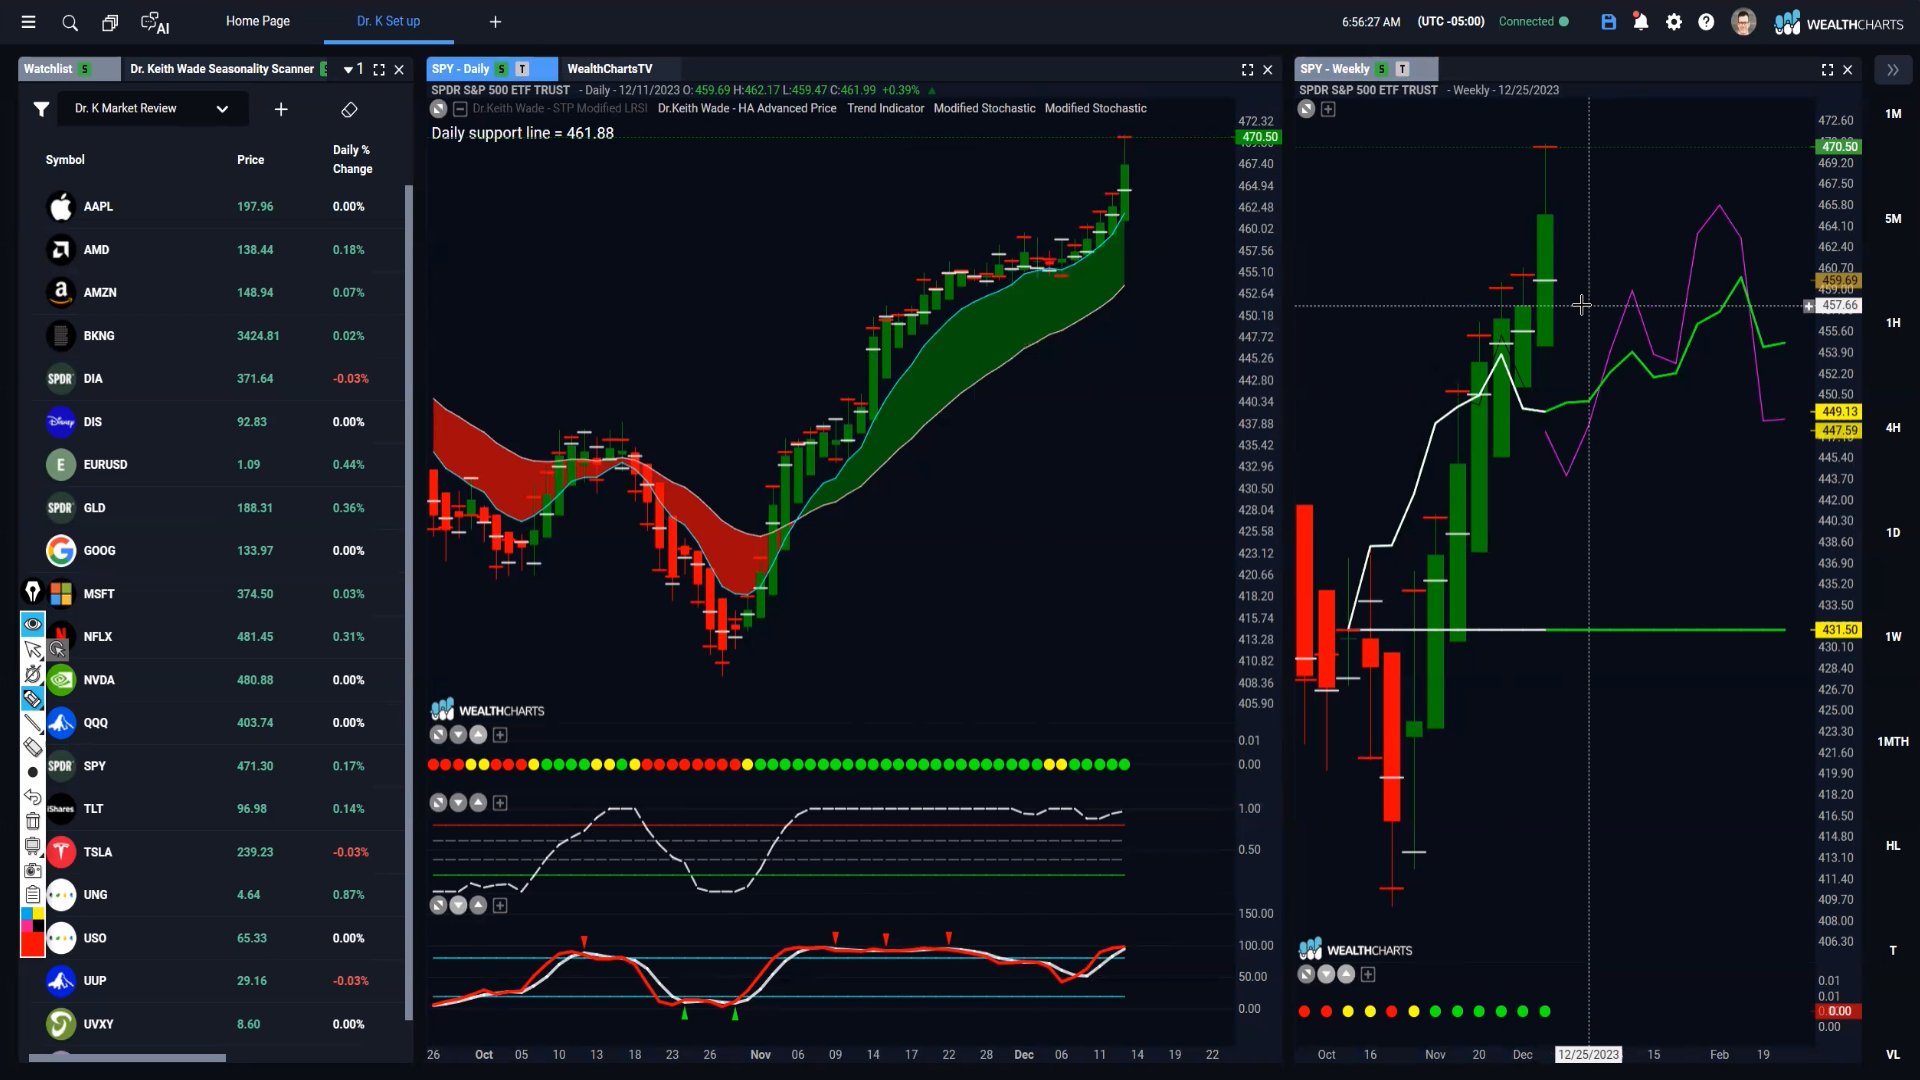The width and height of the screenshot is (1920, 1080).
Task: Switch to the WealthChartsTV tab
Action: click(610, 69)
